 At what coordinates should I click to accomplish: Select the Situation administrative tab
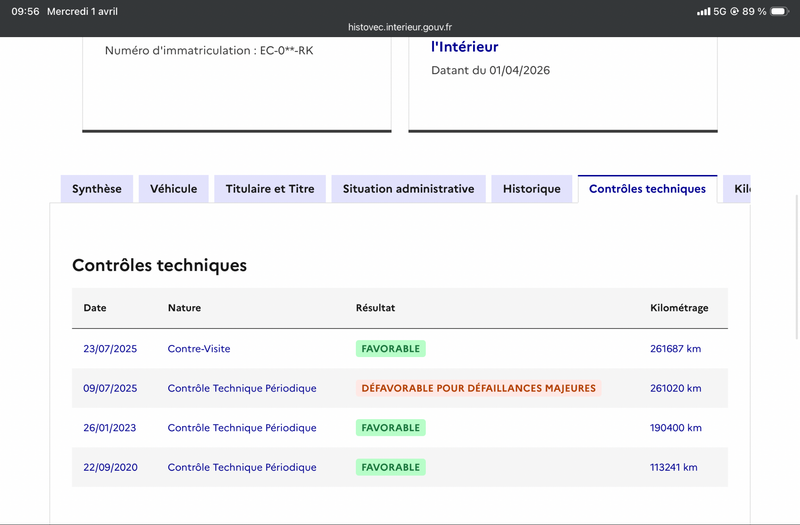tap(408, 189)
